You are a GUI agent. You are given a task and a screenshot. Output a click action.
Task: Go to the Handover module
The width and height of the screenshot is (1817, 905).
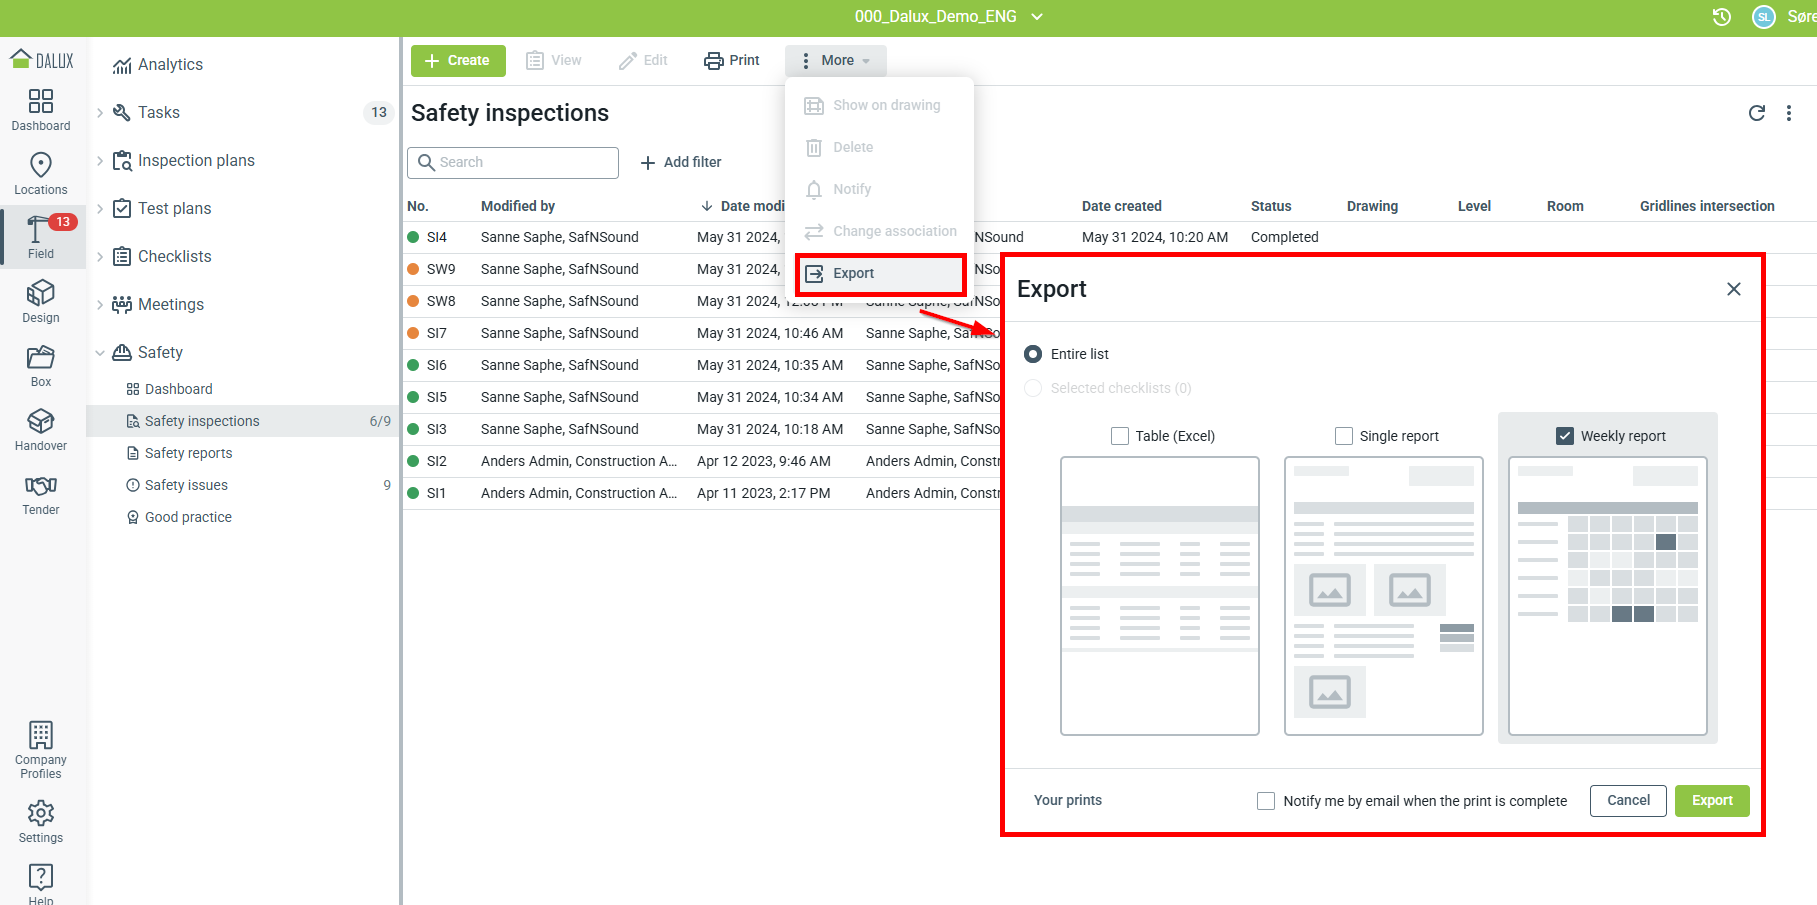[40, 429]
